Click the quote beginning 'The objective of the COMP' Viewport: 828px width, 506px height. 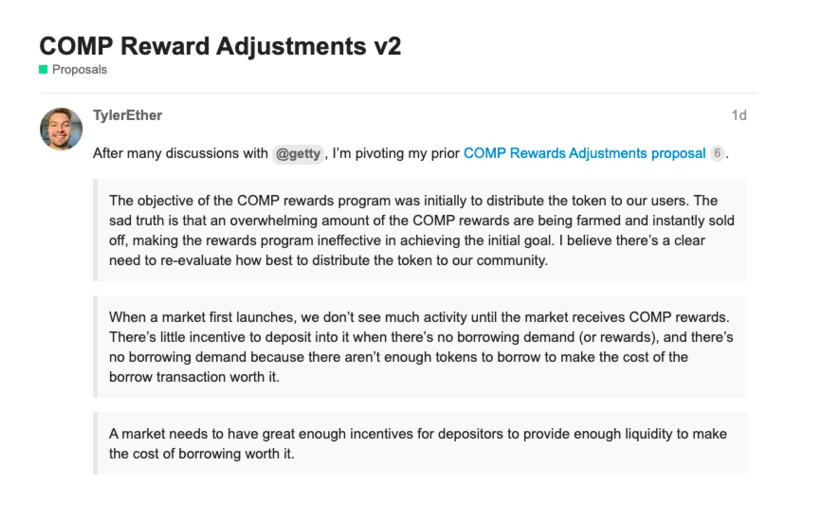422,230
